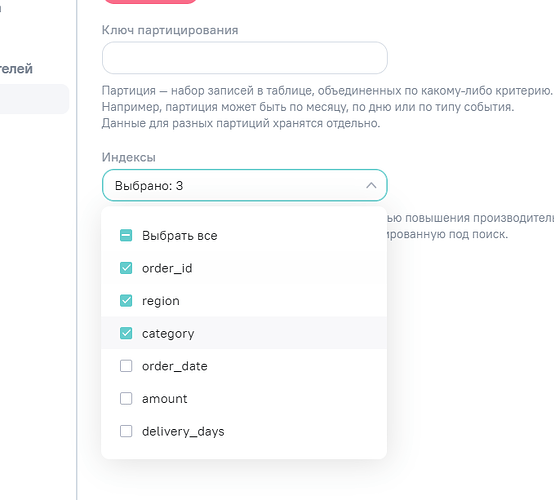554x500 pixels.
Task: Focus the Ключ партицирования input field
Action: click(x=244, y=58)
